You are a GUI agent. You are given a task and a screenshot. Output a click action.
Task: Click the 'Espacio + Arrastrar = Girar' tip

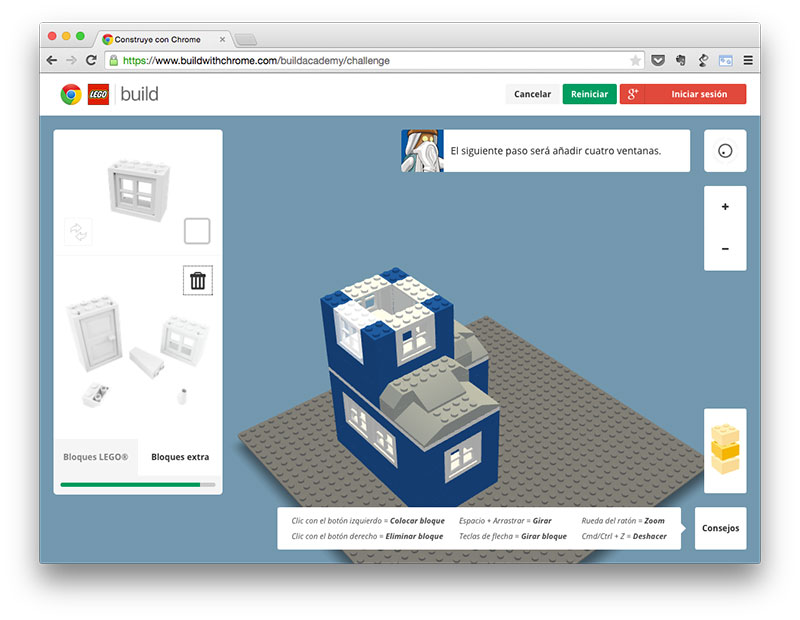click(x=505, y=521)
